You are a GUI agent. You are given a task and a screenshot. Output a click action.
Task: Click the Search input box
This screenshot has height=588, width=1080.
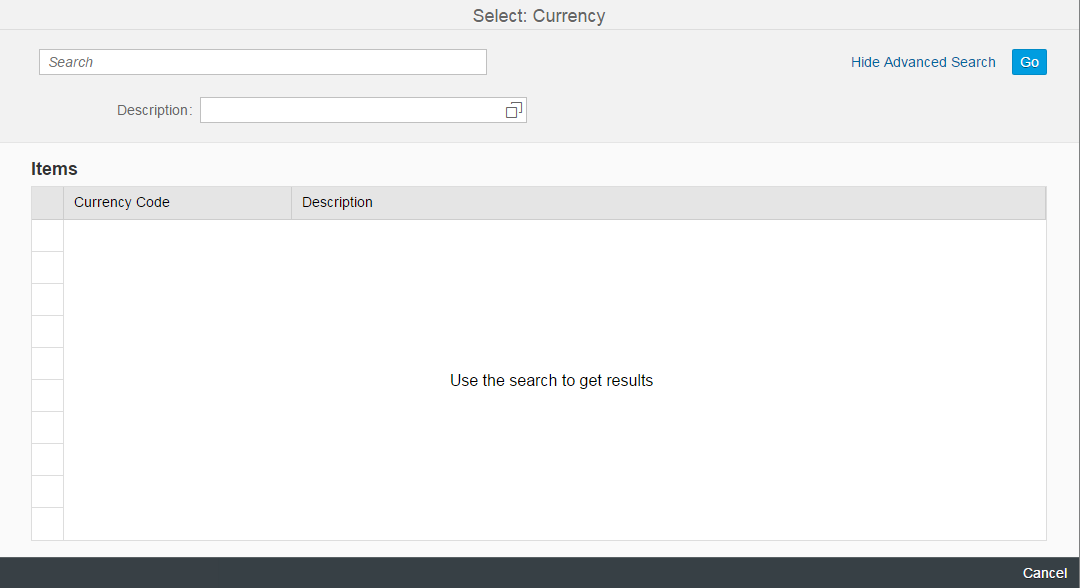point(262,62)
